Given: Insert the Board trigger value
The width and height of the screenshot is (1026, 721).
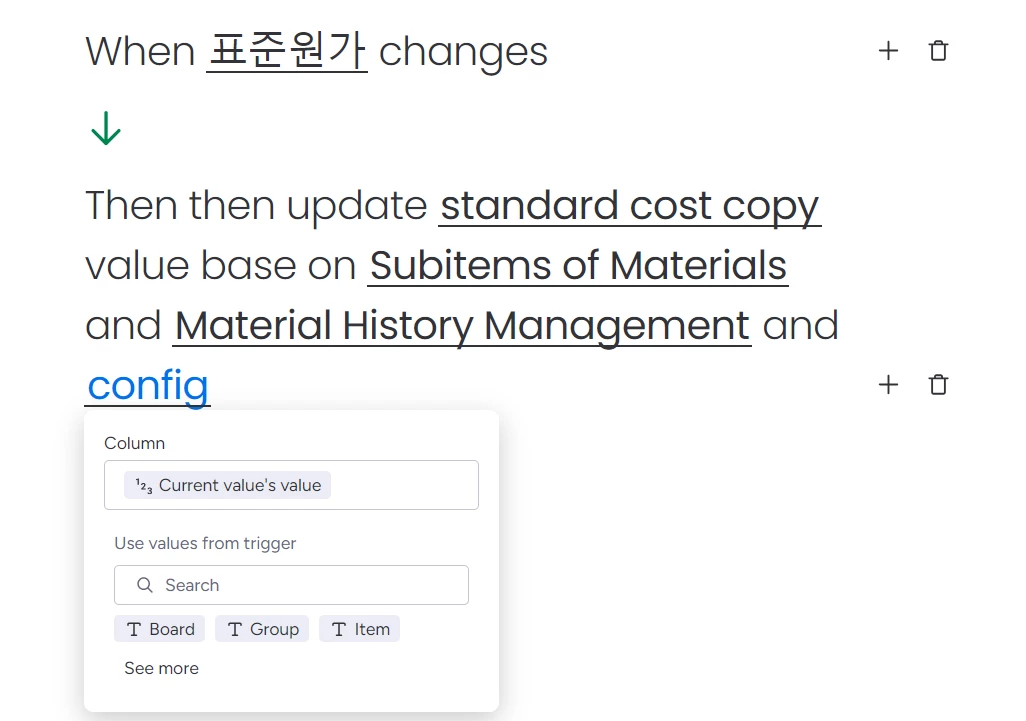Looking at the screenshot, I should pos(160,629).
